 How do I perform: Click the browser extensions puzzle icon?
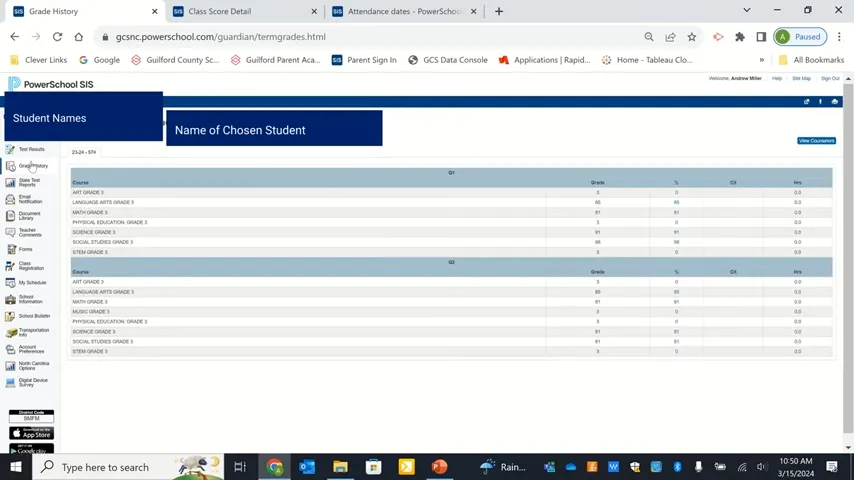point(739,37)
